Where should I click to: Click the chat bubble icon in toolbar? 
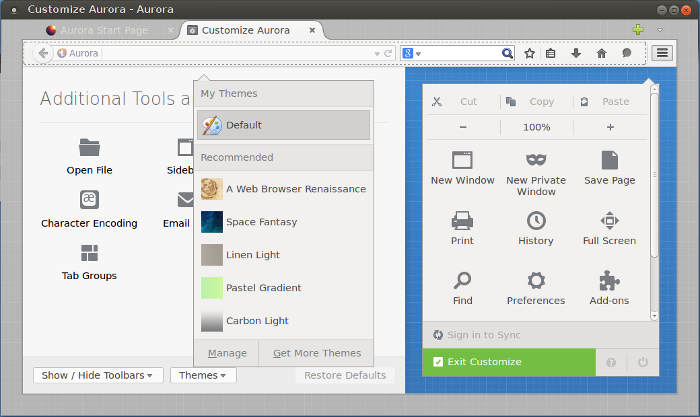(x=627, y=54)
